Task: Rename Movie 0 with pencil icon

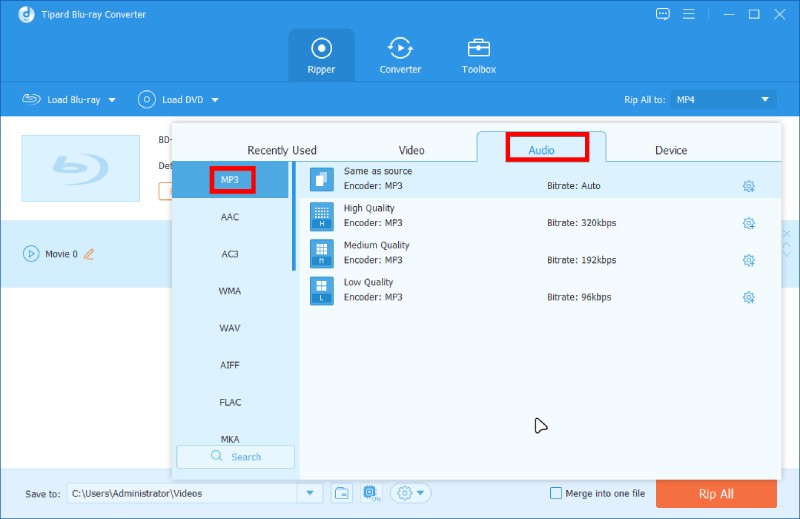Action: 89,254
